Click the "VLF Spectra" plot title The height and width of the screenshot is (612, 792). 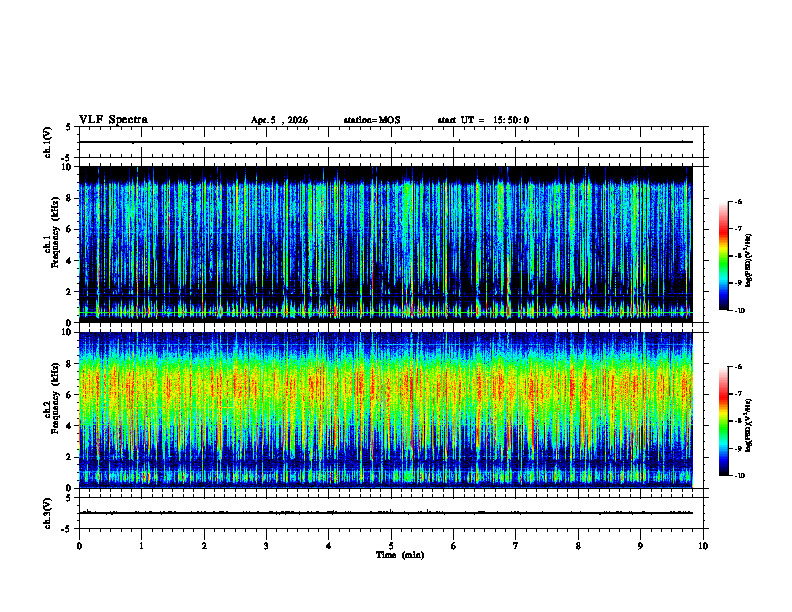(x=113, y=120)
